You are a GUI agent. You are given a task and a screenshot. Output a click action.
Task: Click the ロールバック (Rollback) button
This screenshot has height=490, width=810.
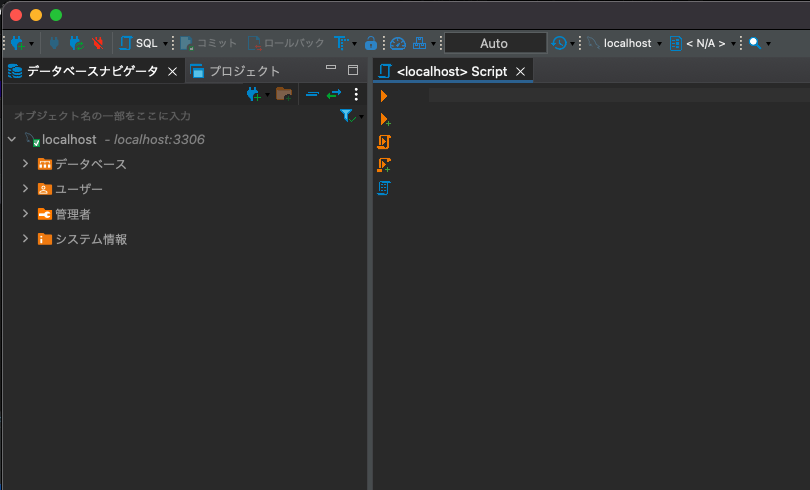tap(286, 43)
